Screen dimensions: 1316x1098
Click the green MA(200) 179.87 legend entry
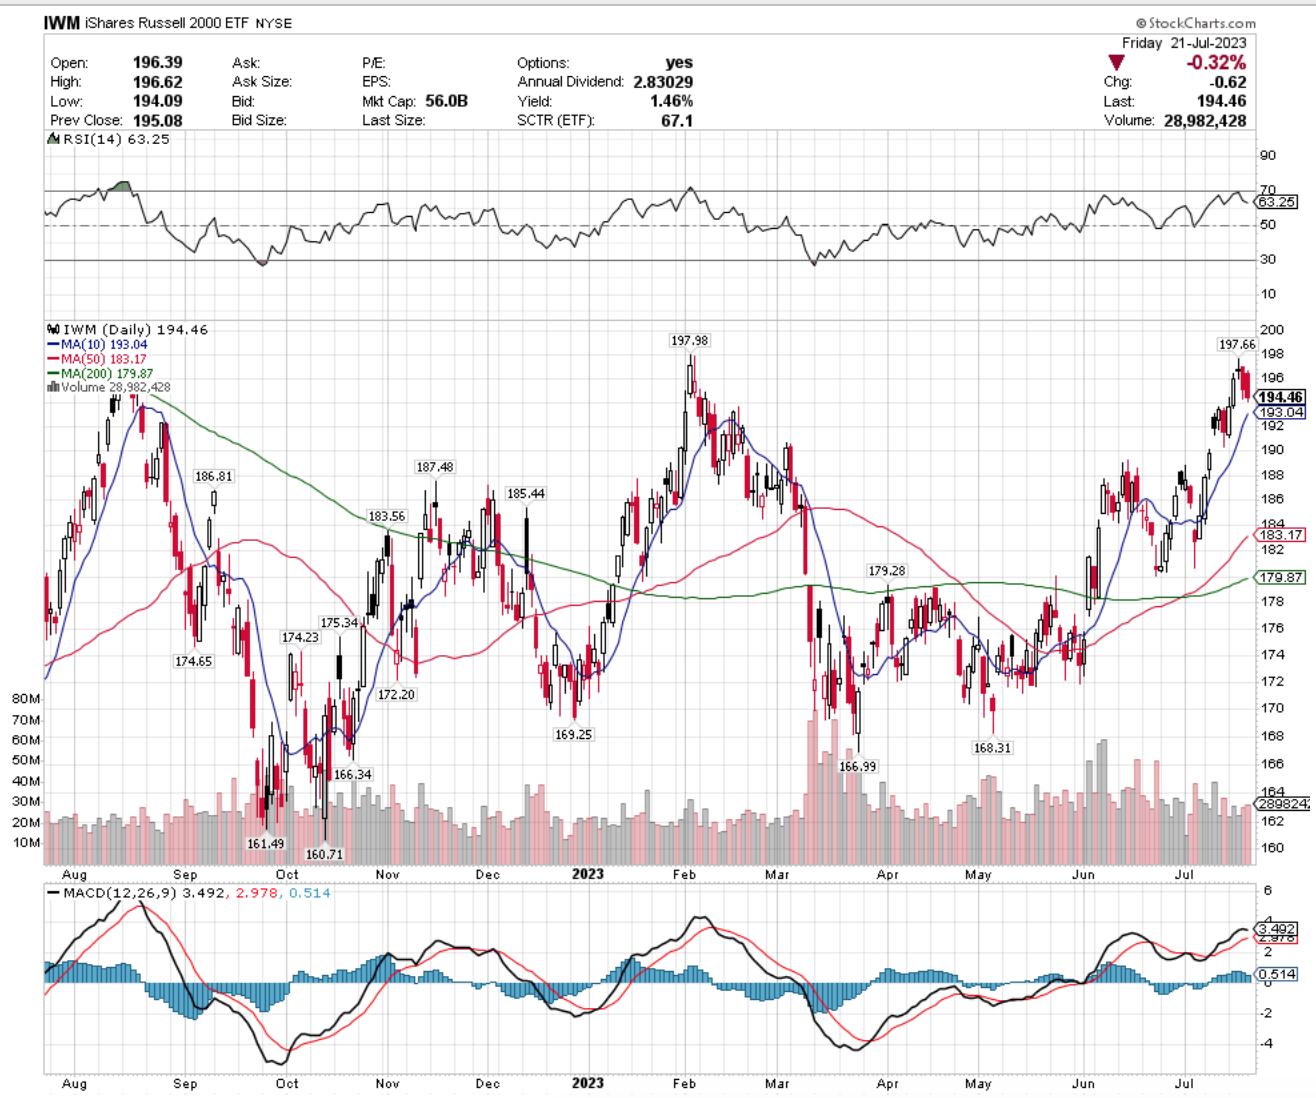[x=100, y=374]
